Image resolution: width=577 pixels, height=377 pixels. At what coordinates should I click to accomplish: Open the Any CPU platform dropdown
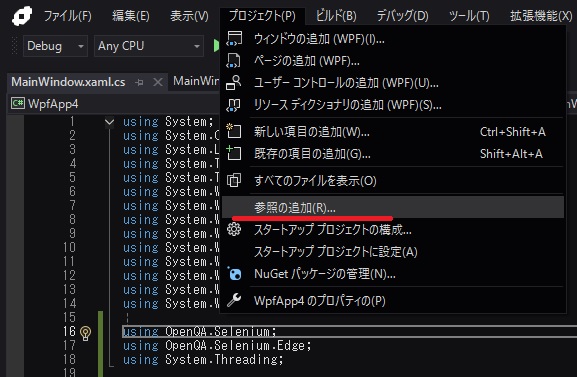149,46
